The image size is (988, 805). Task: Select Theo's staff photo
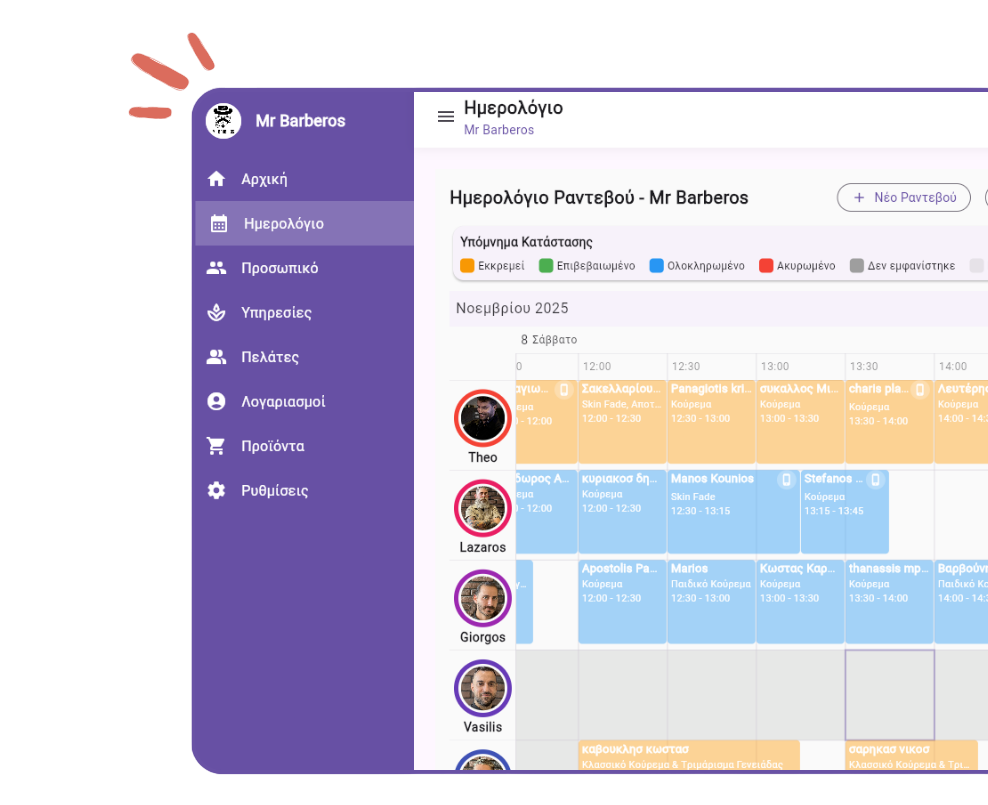[x=483, y=418]
